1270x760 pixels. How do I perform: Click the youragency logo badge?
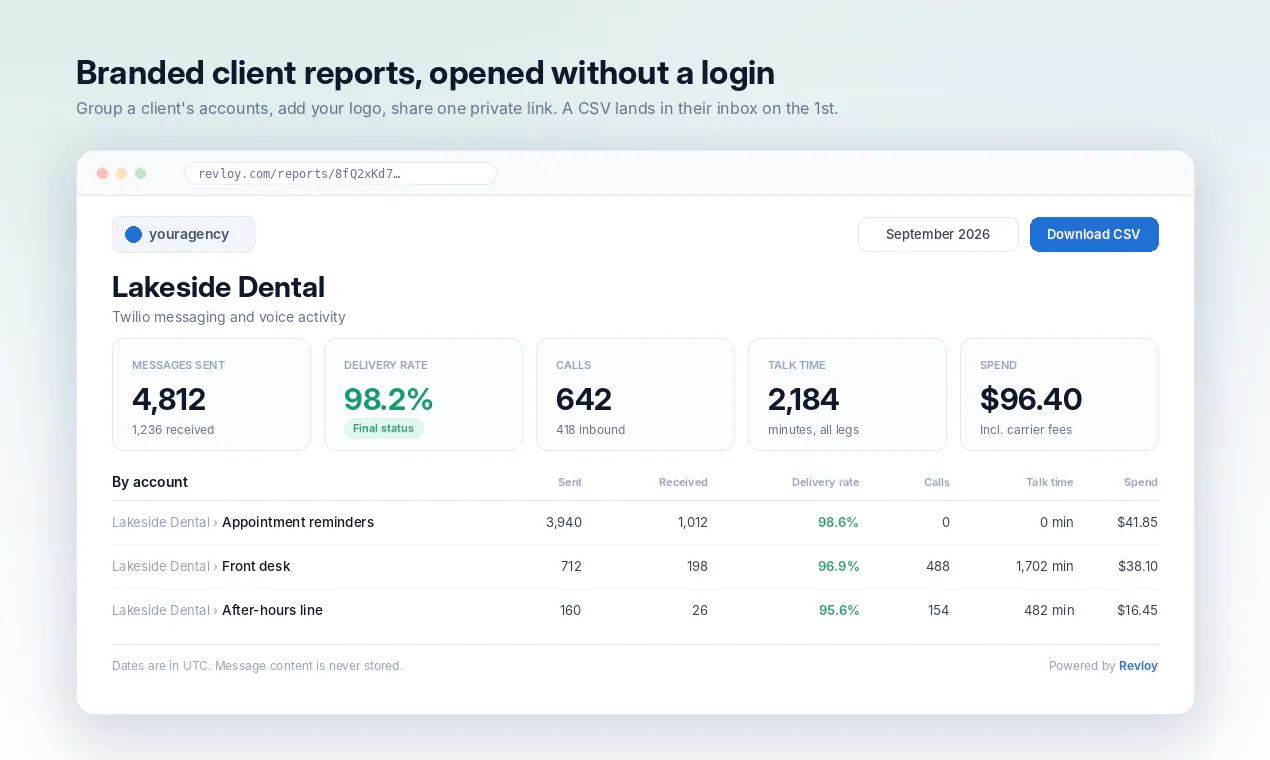click(x=183, y=234)
